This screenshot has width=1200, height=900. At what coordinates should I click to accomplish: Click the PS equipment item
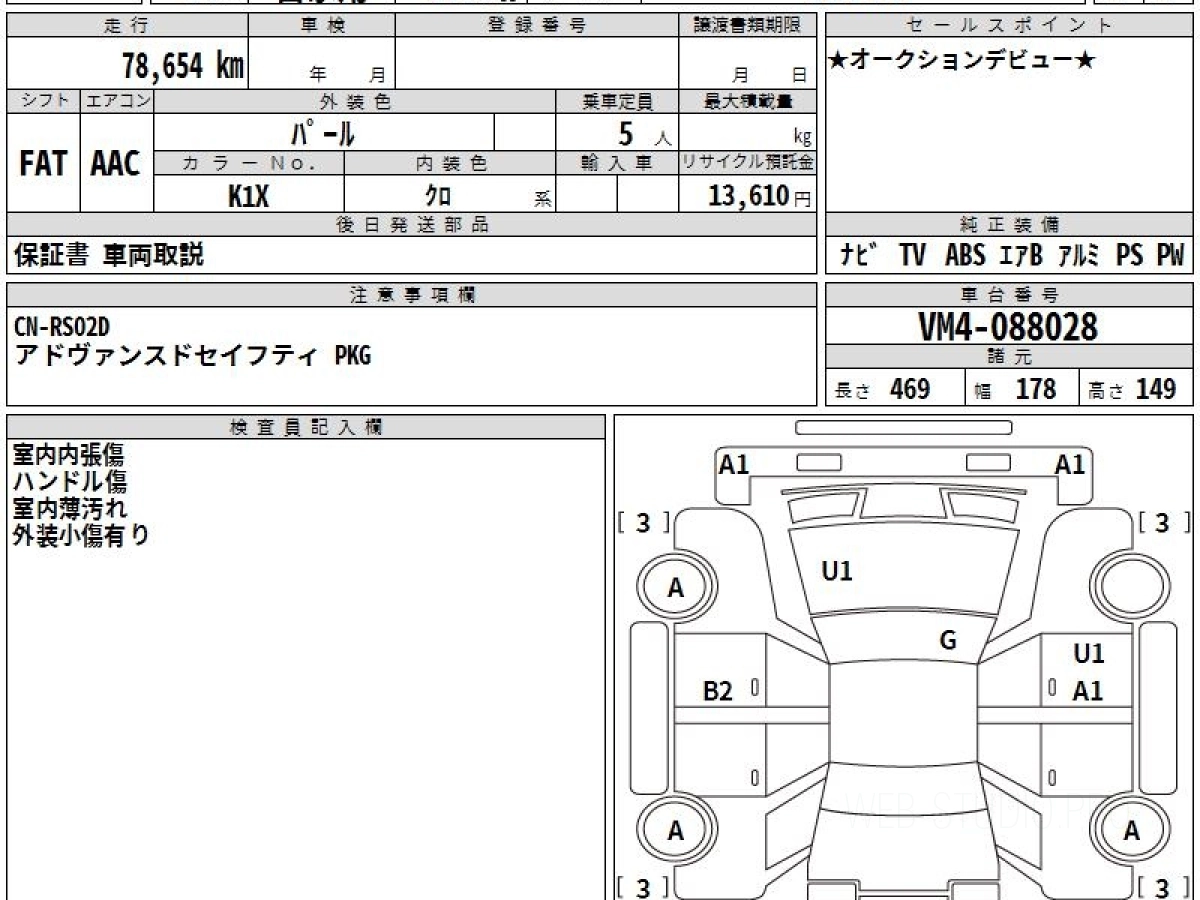1130,256
